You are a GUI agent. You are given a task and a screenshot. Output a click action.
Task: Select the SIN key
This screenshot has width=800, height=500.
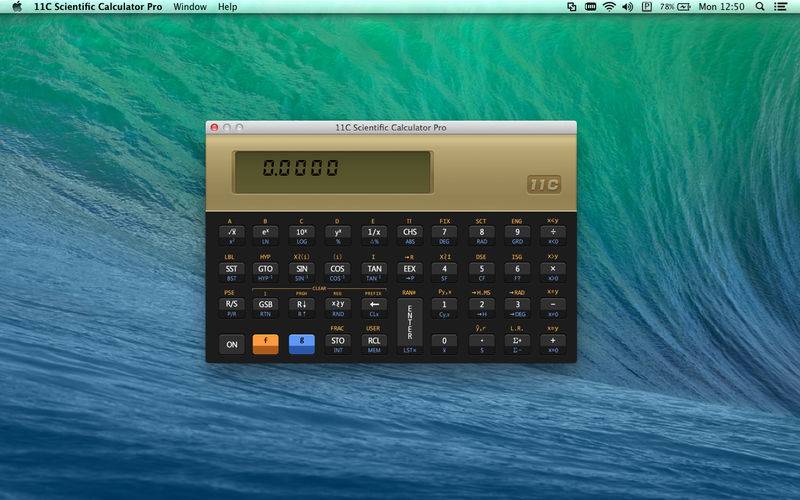click(302, 272)
